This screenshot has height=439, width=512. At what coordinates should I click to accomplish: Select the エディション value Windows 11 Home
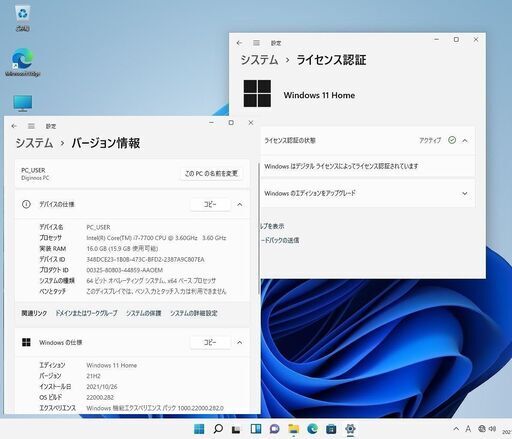112,365
